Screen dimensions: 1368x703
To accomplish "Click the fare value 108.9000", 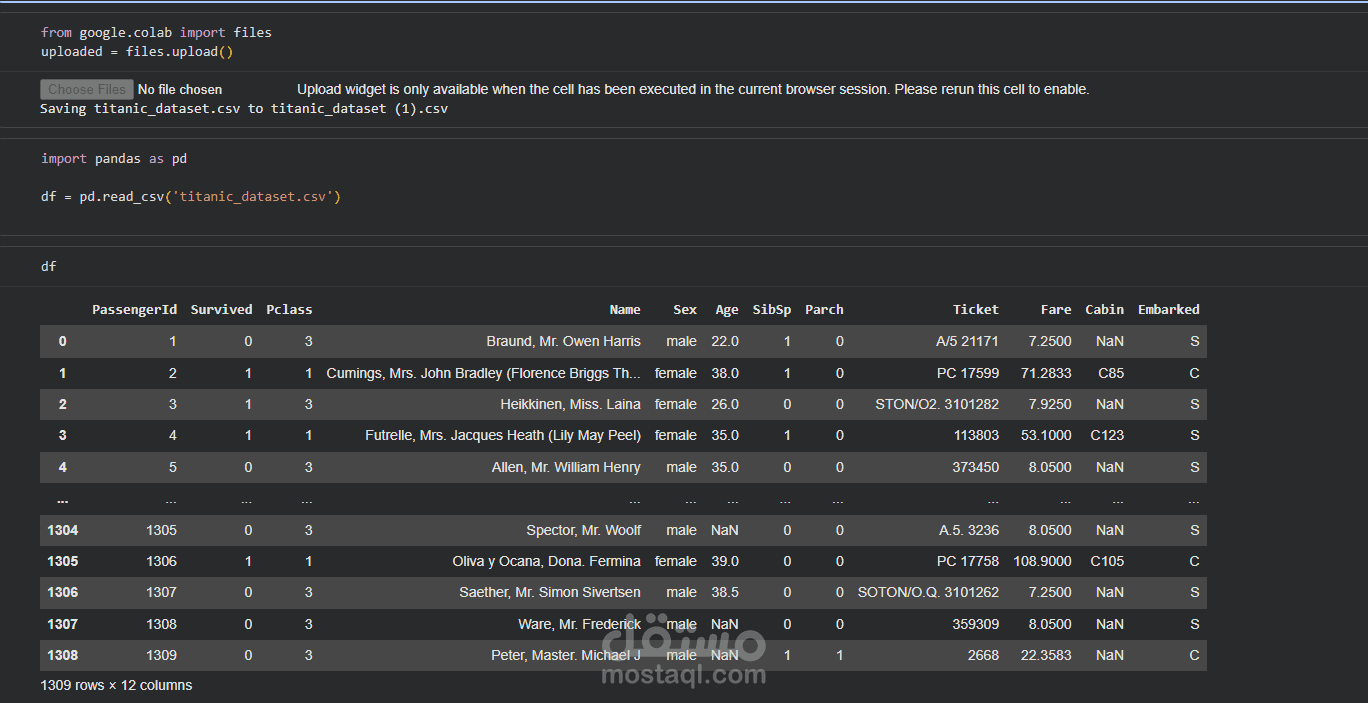I will click(1042, 561).
